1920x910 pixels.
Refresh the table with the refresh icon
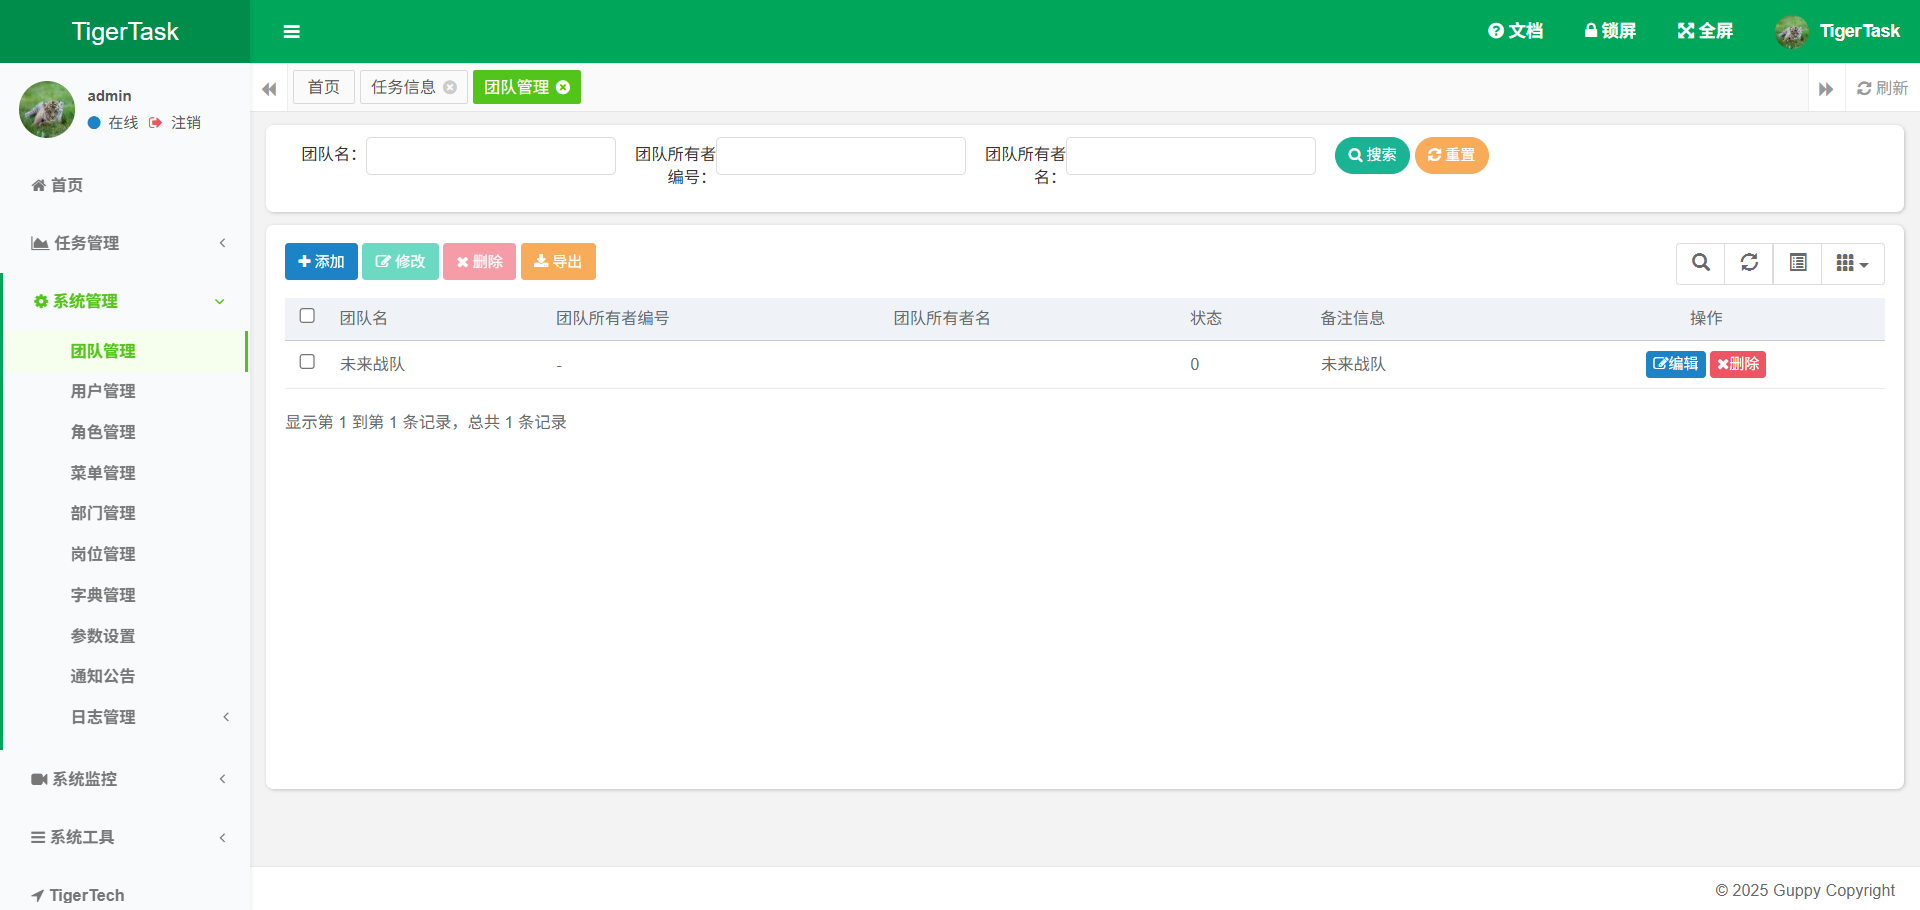tap(1749, 263)
